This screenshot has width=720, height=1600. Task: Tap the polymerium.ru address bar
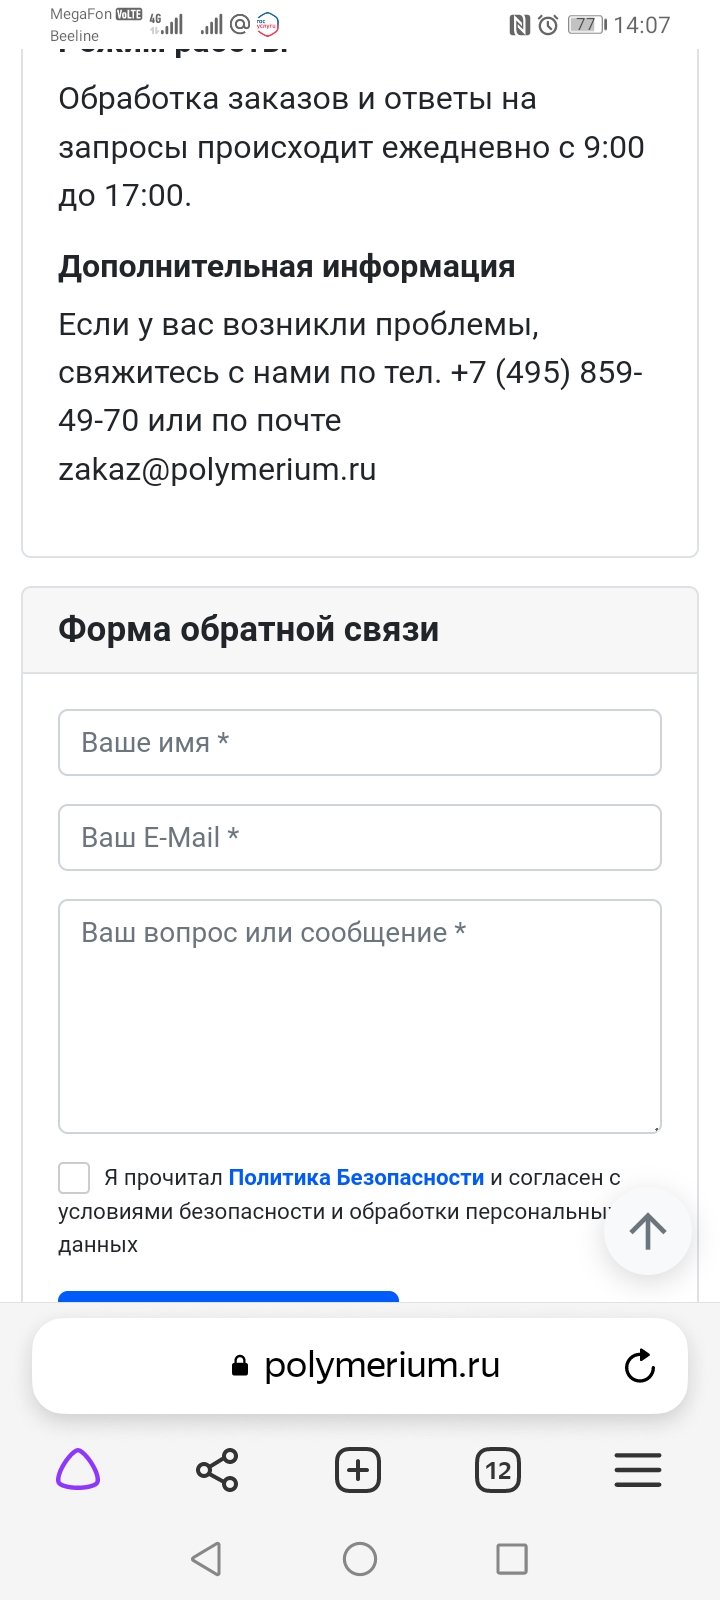click(x=360, y=1366)
